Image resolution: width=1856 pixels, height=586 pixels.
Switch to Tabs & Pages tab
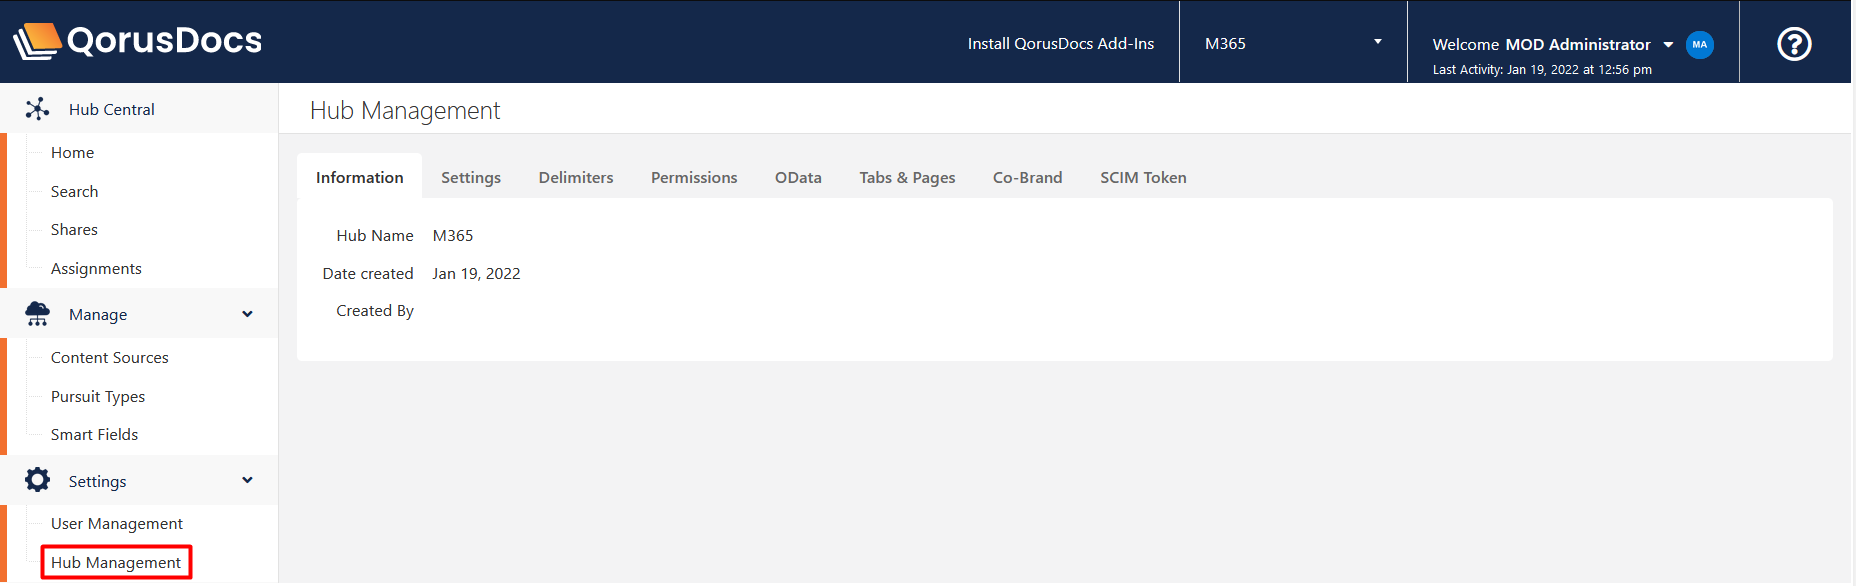pos(907,177)
